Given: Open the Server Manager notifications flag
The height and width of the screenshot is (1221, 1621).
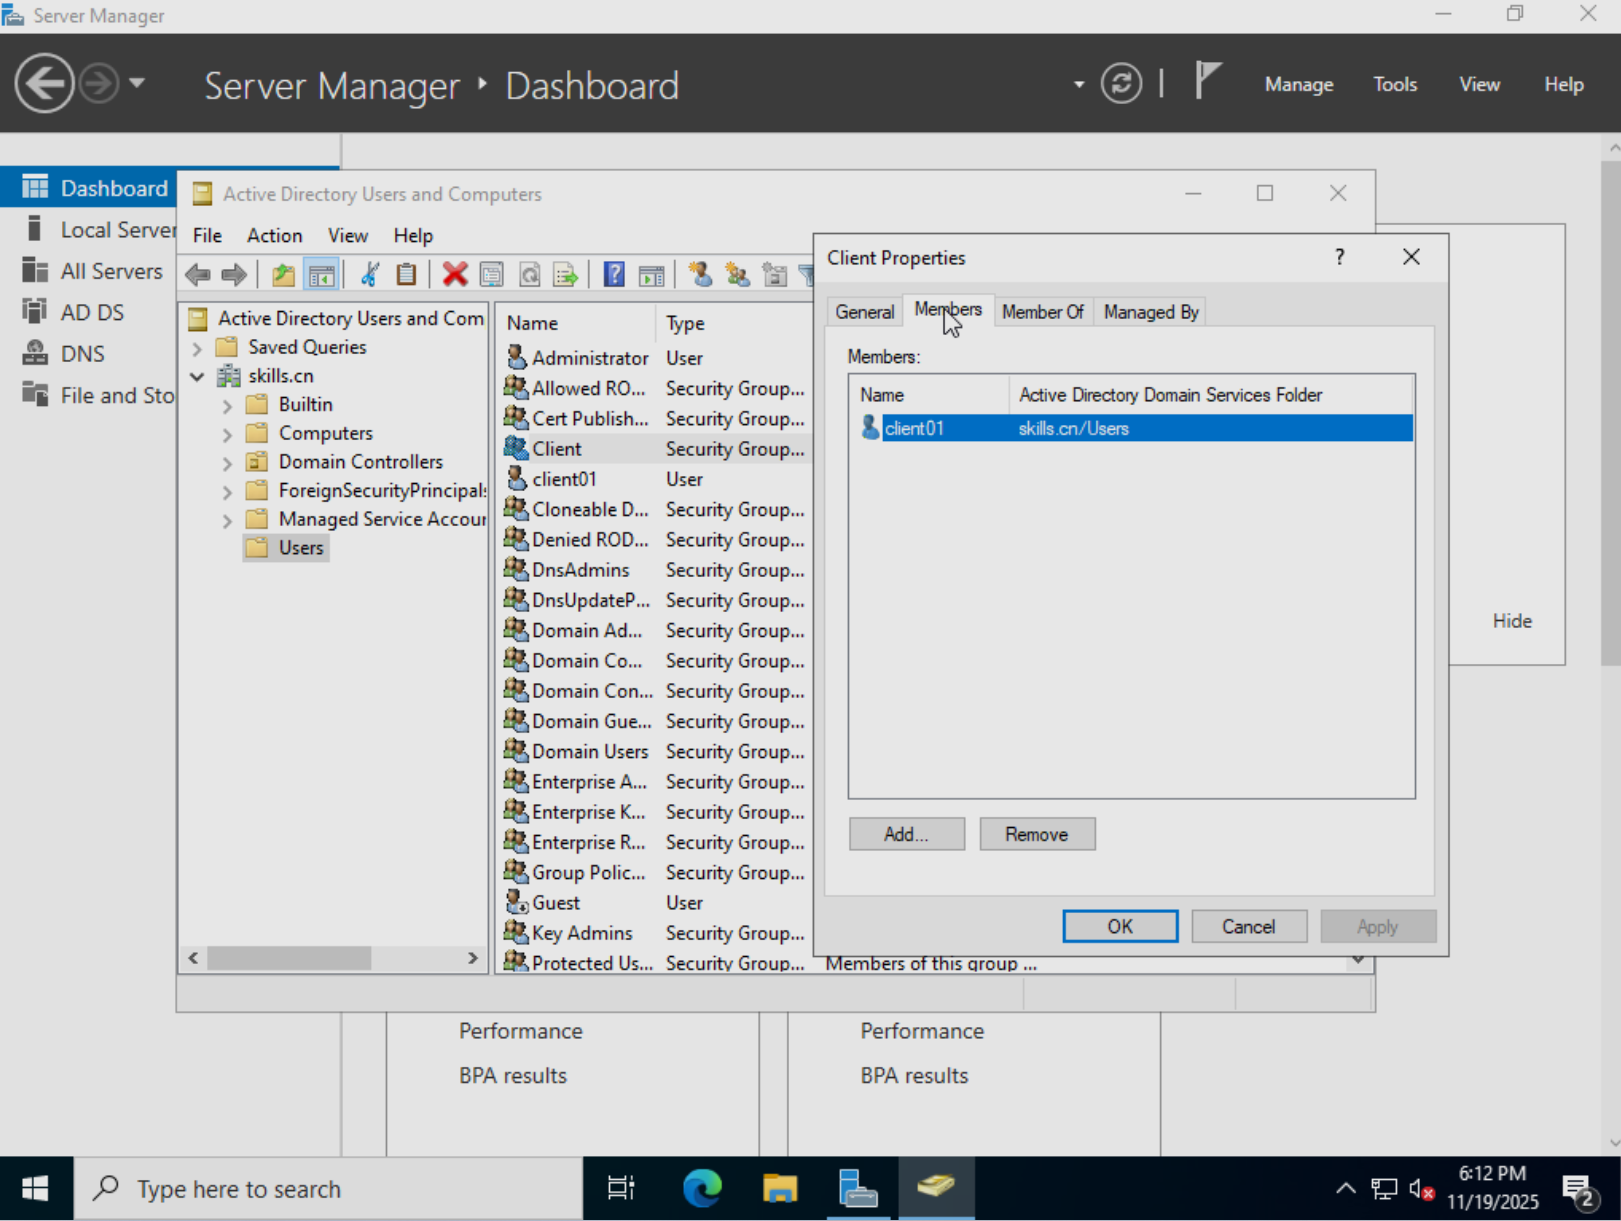Looking at the screenshot, I should coord(1207,80).
